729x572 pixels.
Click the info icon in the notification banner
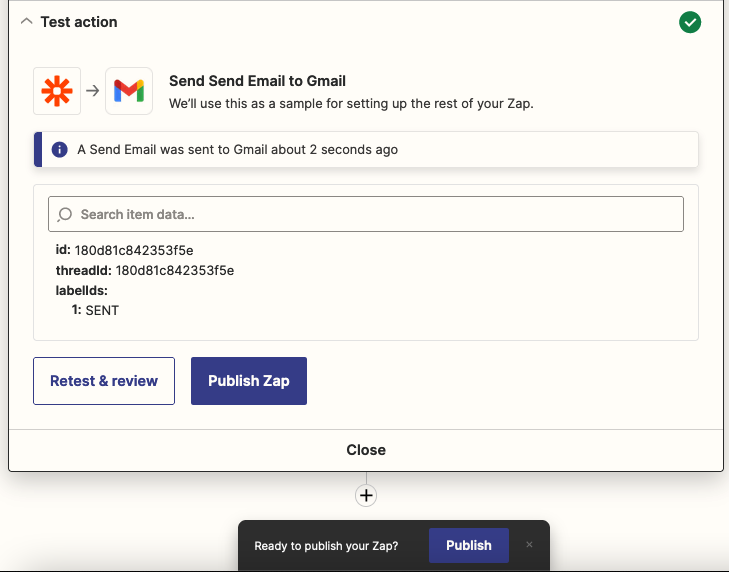[60, 150]
